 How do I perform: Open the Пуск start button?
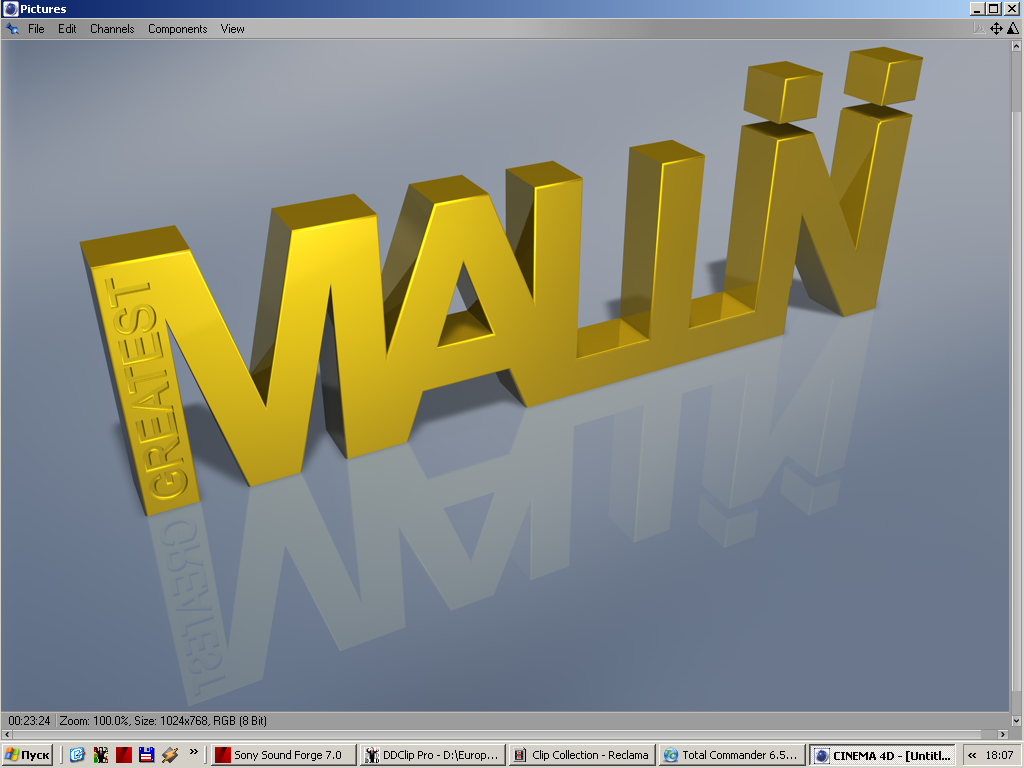coord(27,755)
